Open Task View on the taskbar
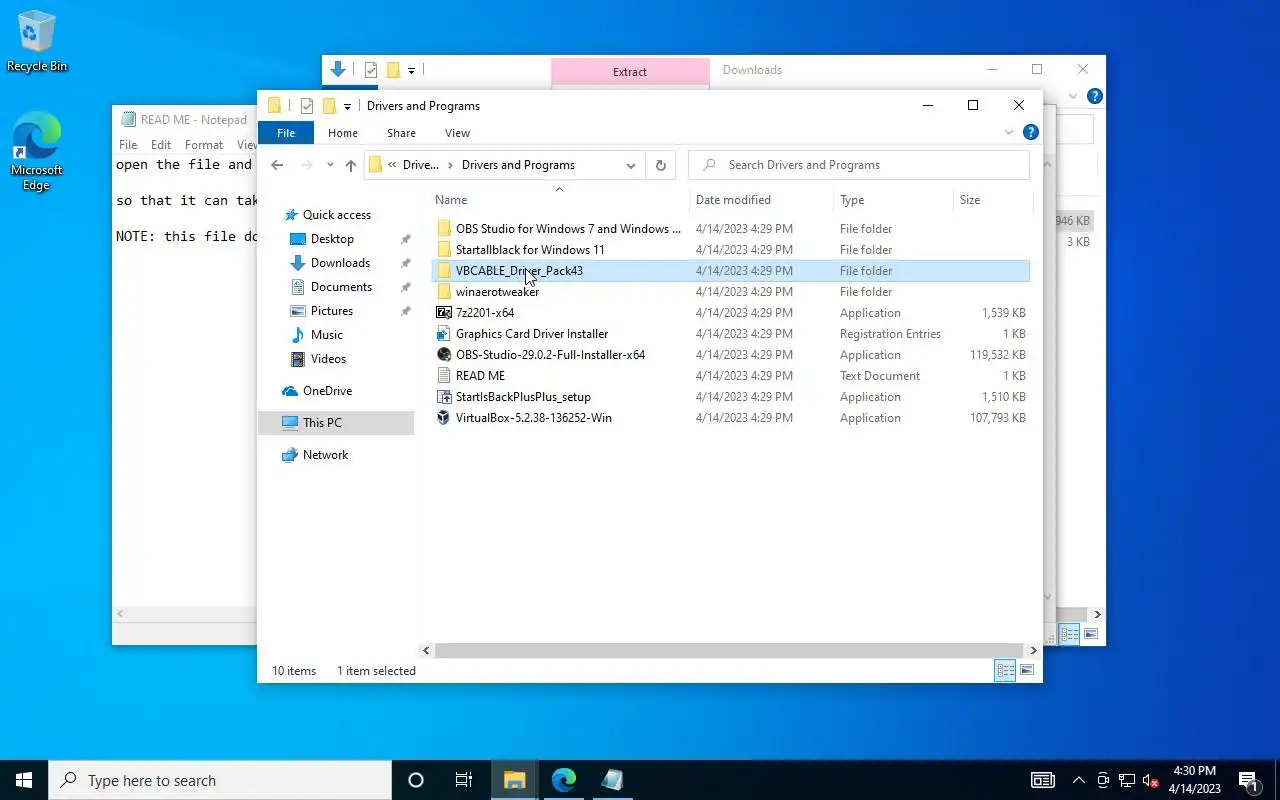 pos(463,780)
